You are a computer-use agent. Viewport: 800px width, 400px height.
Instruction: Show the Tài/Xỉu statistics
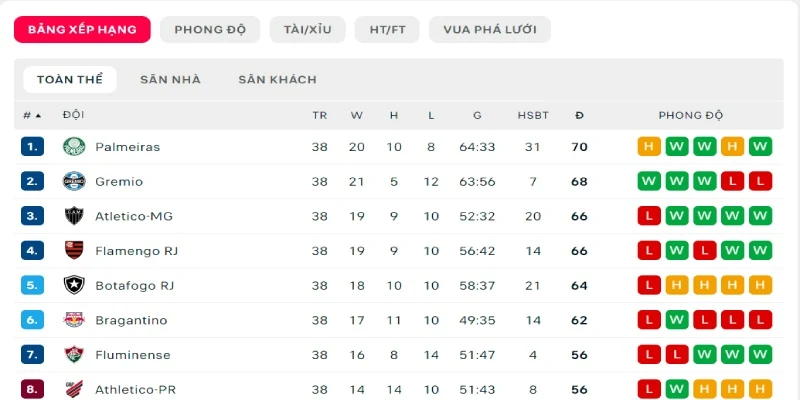pyautogui.click(x=308, y=30)
